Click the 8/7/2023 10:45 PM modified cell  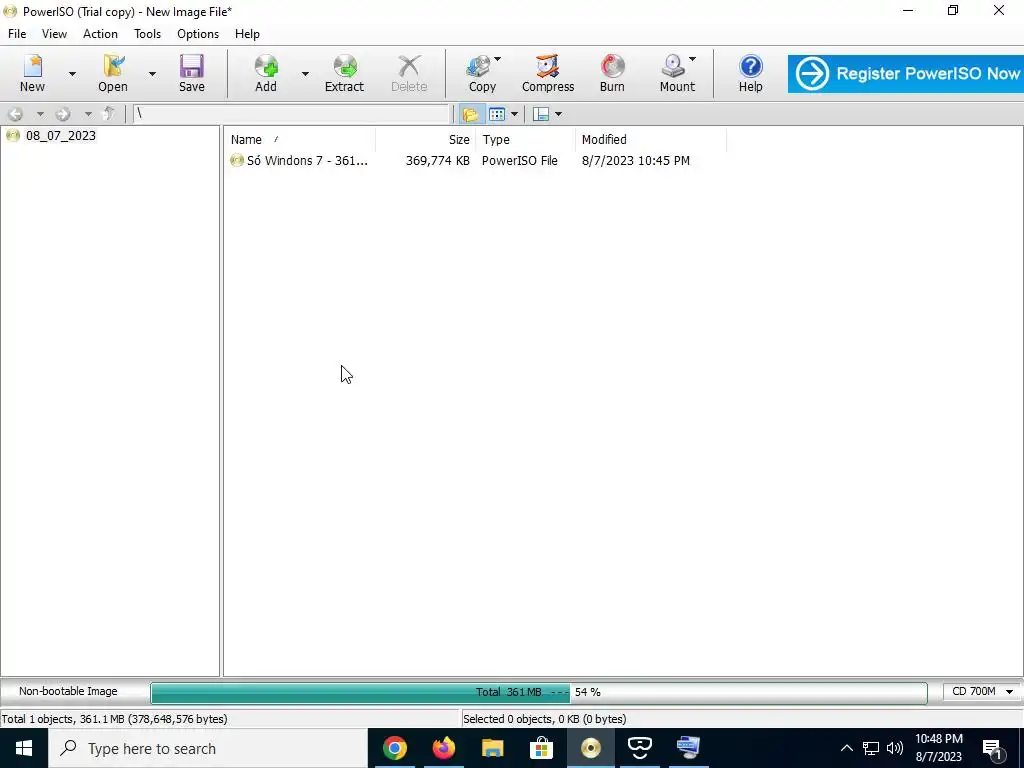[635, 161]
